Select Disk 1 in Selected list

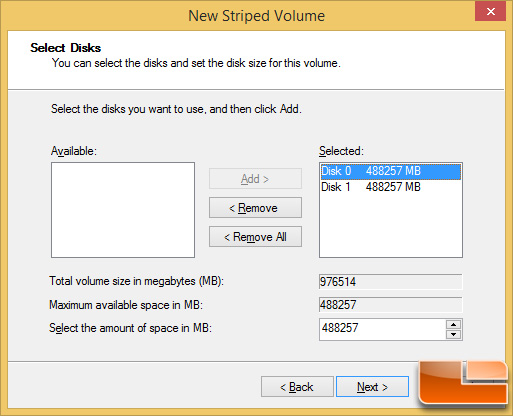[x=390, y=187]
